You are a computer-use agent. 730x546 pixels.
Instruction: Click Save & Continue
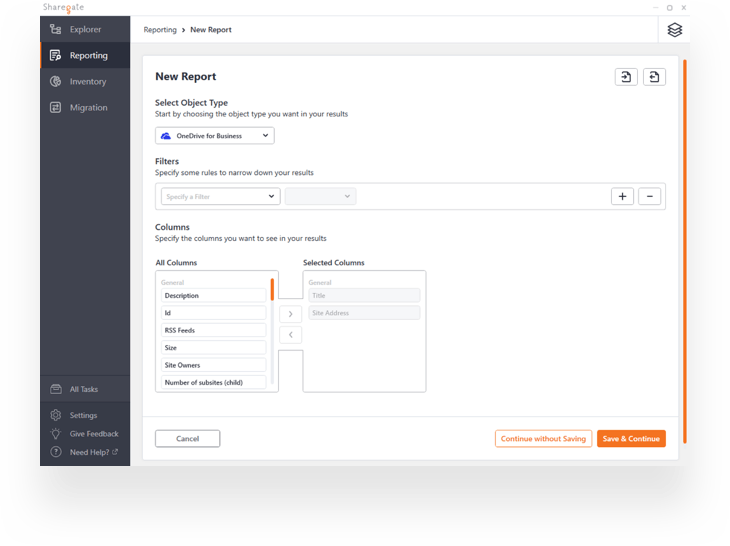631,438
